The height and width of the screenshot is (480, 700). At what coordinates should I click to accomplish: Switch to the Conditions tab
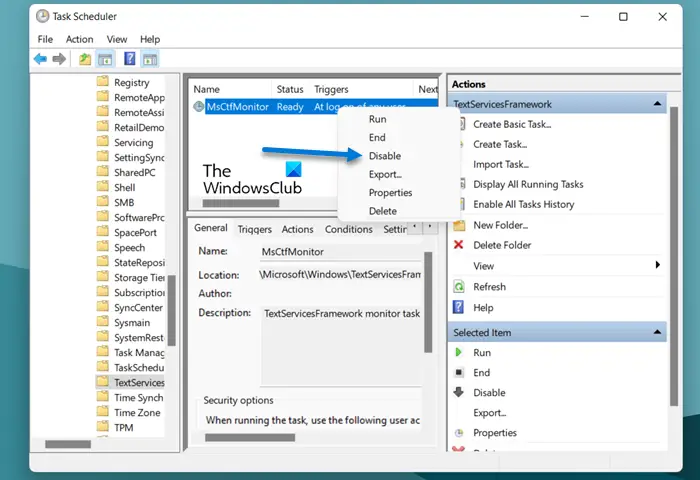pos(349,229)
